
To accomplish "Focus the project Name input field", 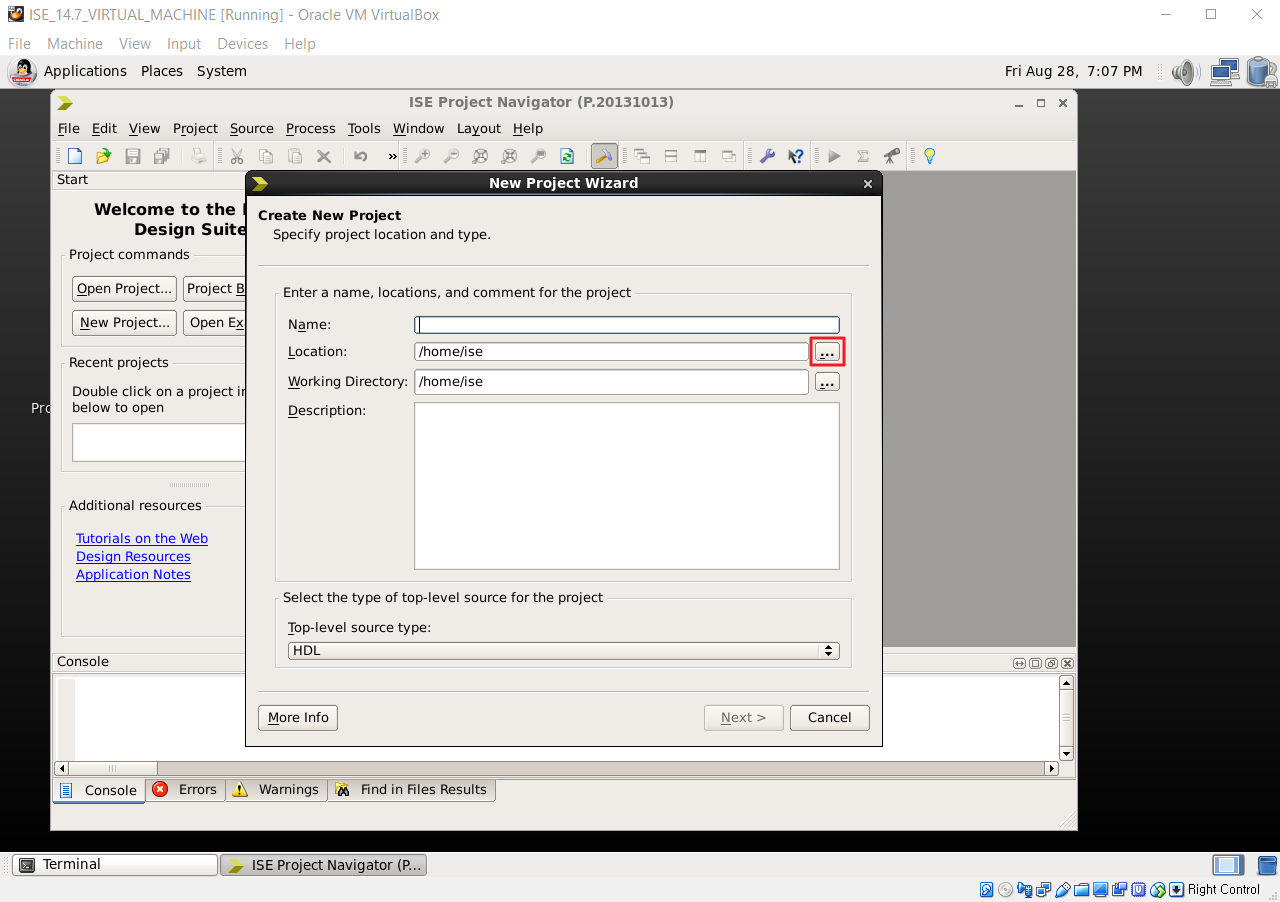I will point(627,325).
